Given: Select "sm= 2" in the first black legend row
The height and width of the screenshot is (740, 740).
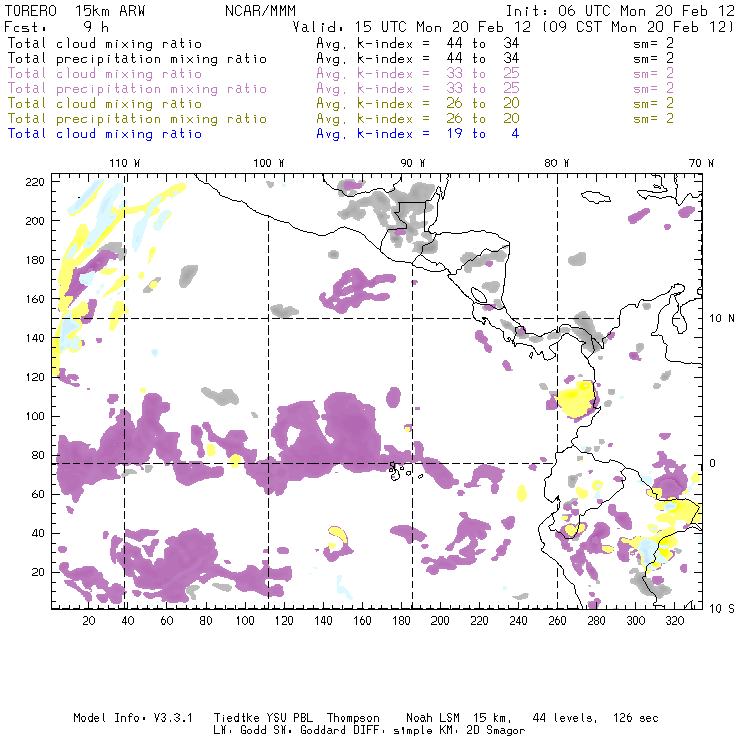Looking at the screenshot, I should coord(653,44).
